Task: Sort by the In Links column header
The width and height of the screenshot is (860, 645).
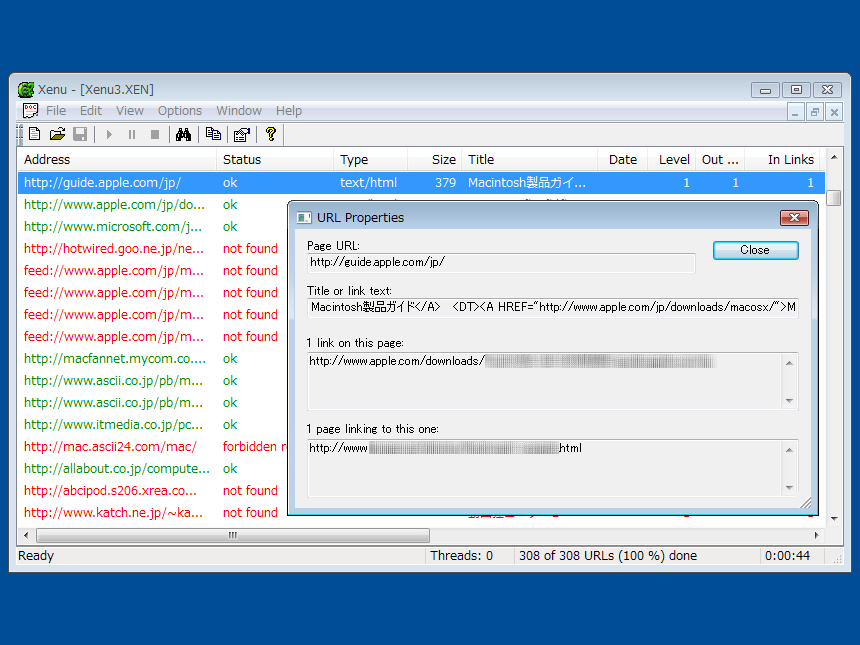Action: pos(782,160)
